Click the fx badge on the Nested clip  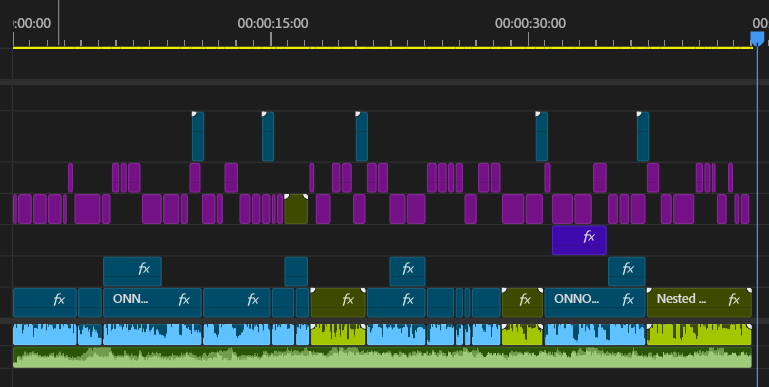734,299
